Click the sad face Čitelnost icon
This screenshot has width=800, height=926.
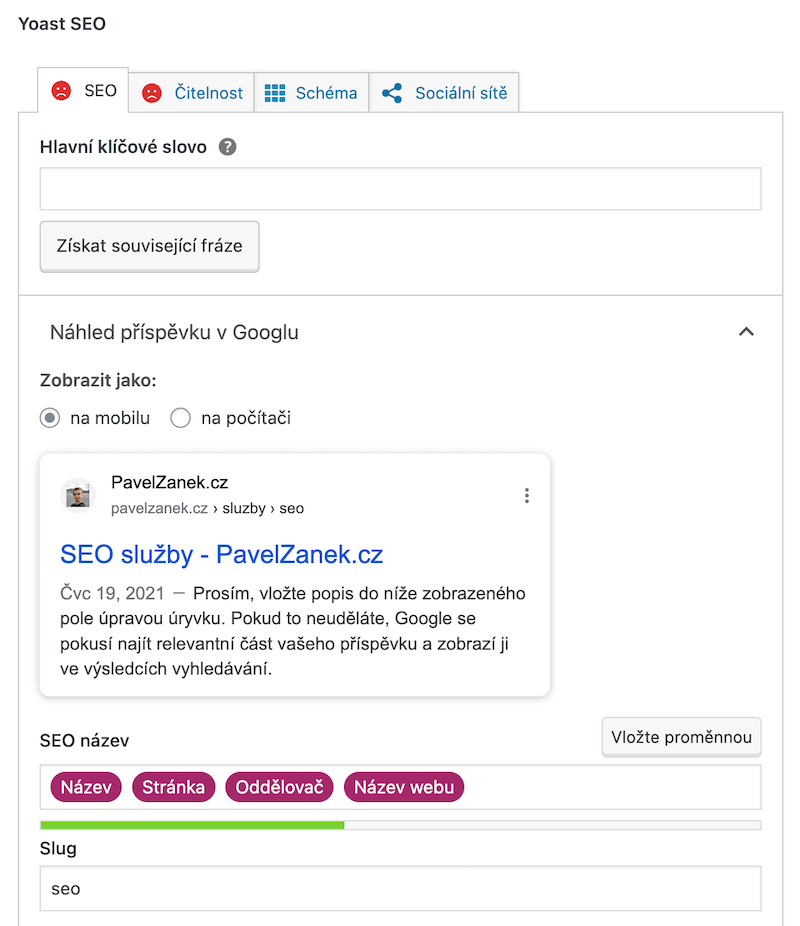point(151,93)
